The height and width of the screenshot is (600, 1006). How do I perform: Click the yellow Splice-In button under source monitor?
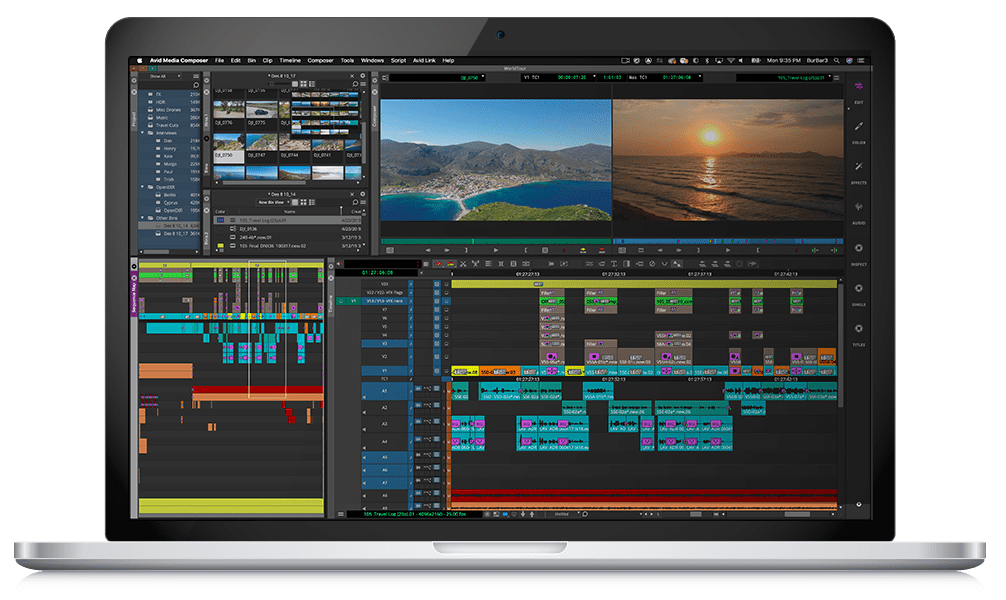[x=583, y=250]
